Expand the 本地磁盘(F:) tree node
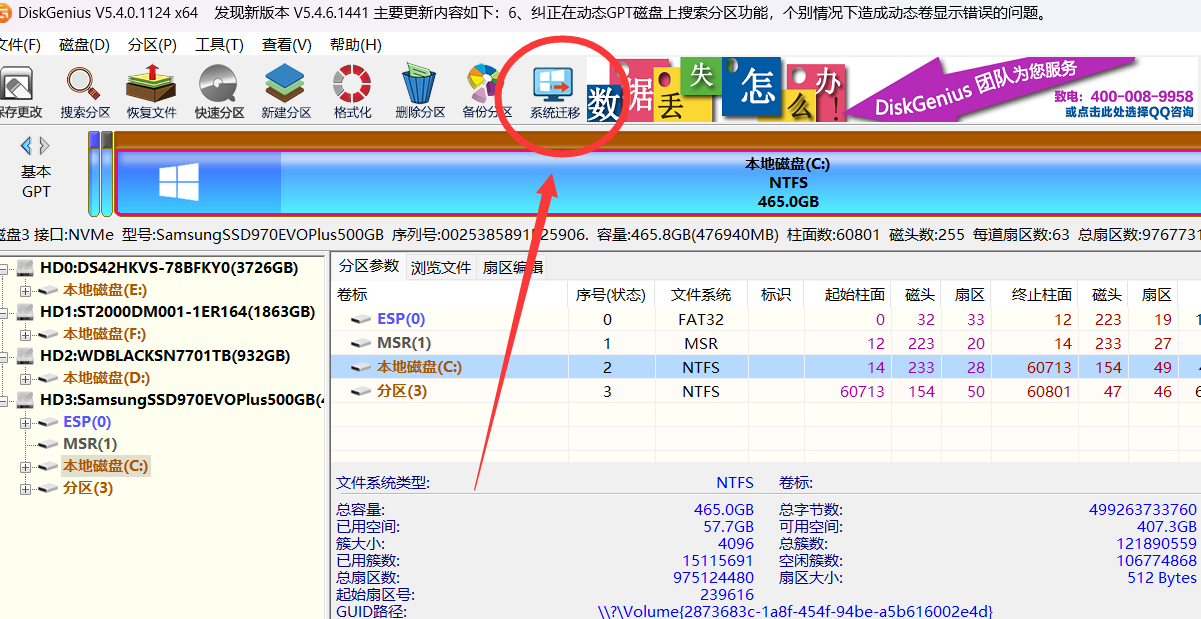 point(25,336)
